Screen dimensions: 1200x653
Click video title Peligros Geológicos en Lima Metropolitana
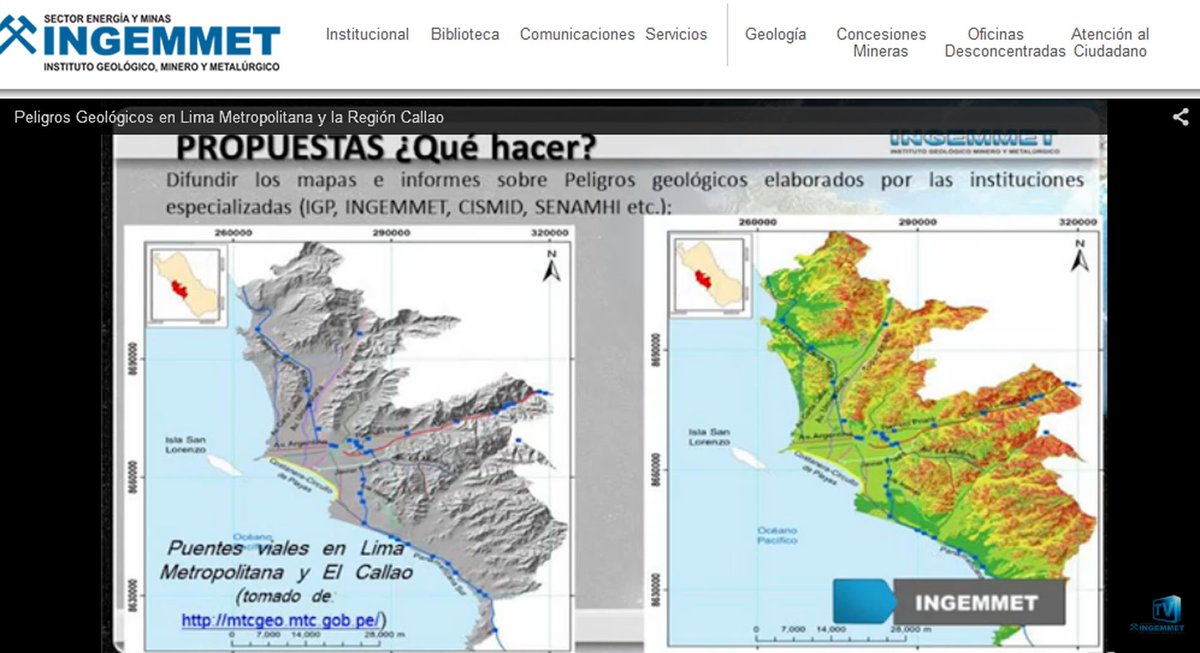coord(229,117)
